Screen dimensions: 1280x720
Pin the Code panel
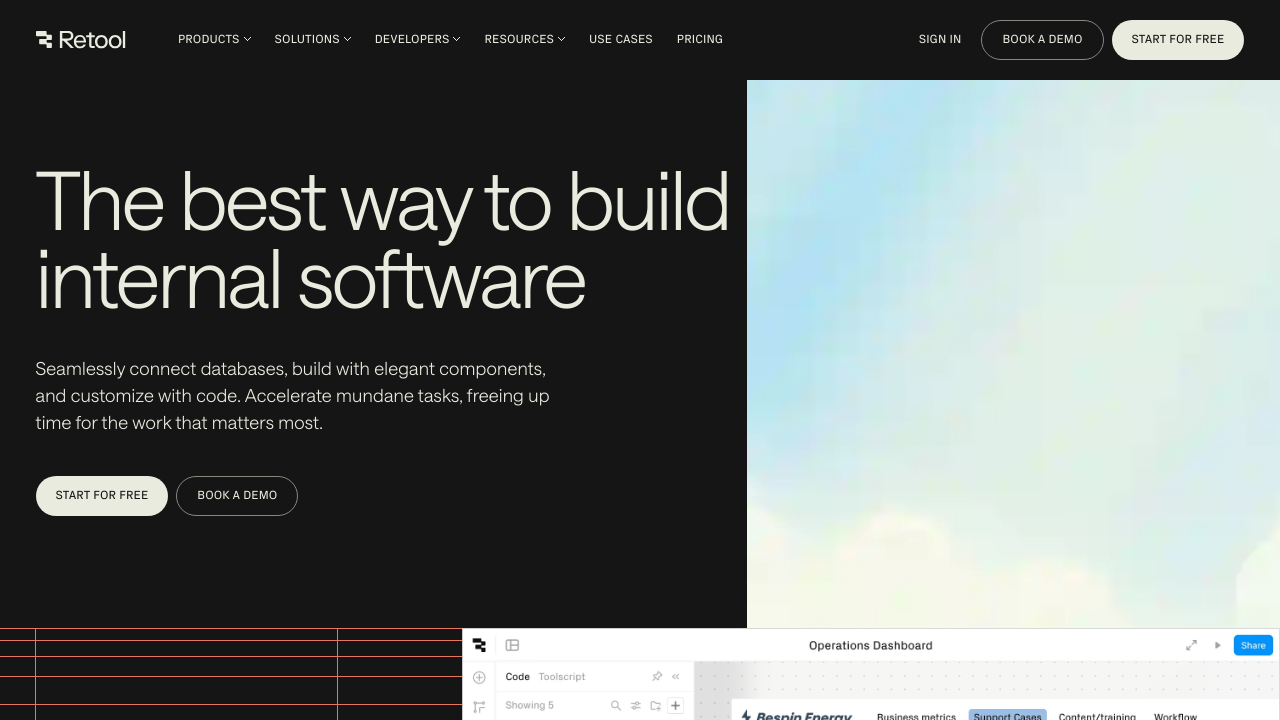click(657, 677)
